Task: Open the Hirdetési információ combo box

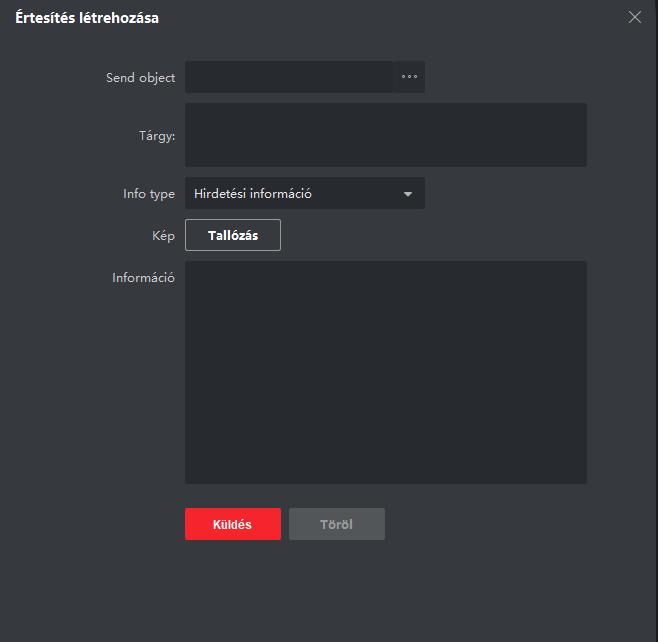Action: (305, 193)
